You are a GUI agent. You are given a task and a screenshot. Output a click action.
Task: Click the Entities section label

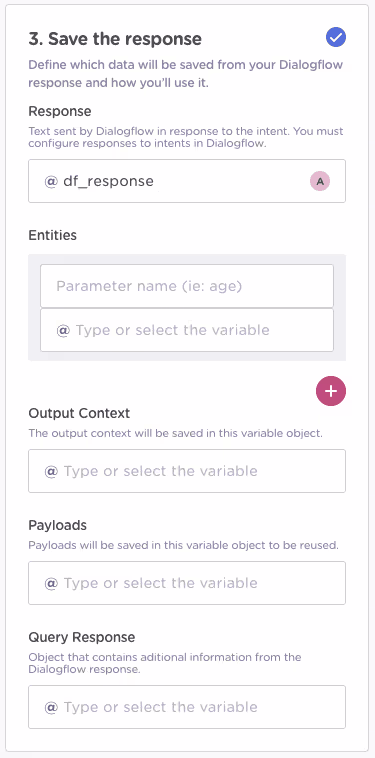(x=53, y=235)
